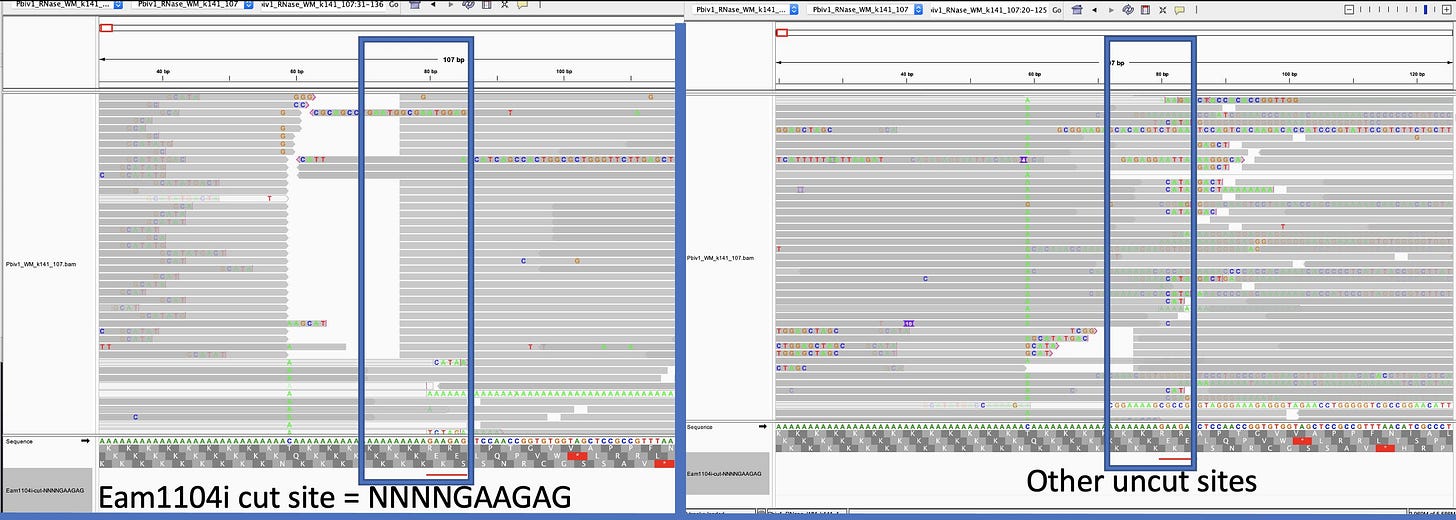Select Pbiv1_WM_k141_107.bam track name, right window
The height and width of the screenshot is (520, 1456).
tap(721, 258)
